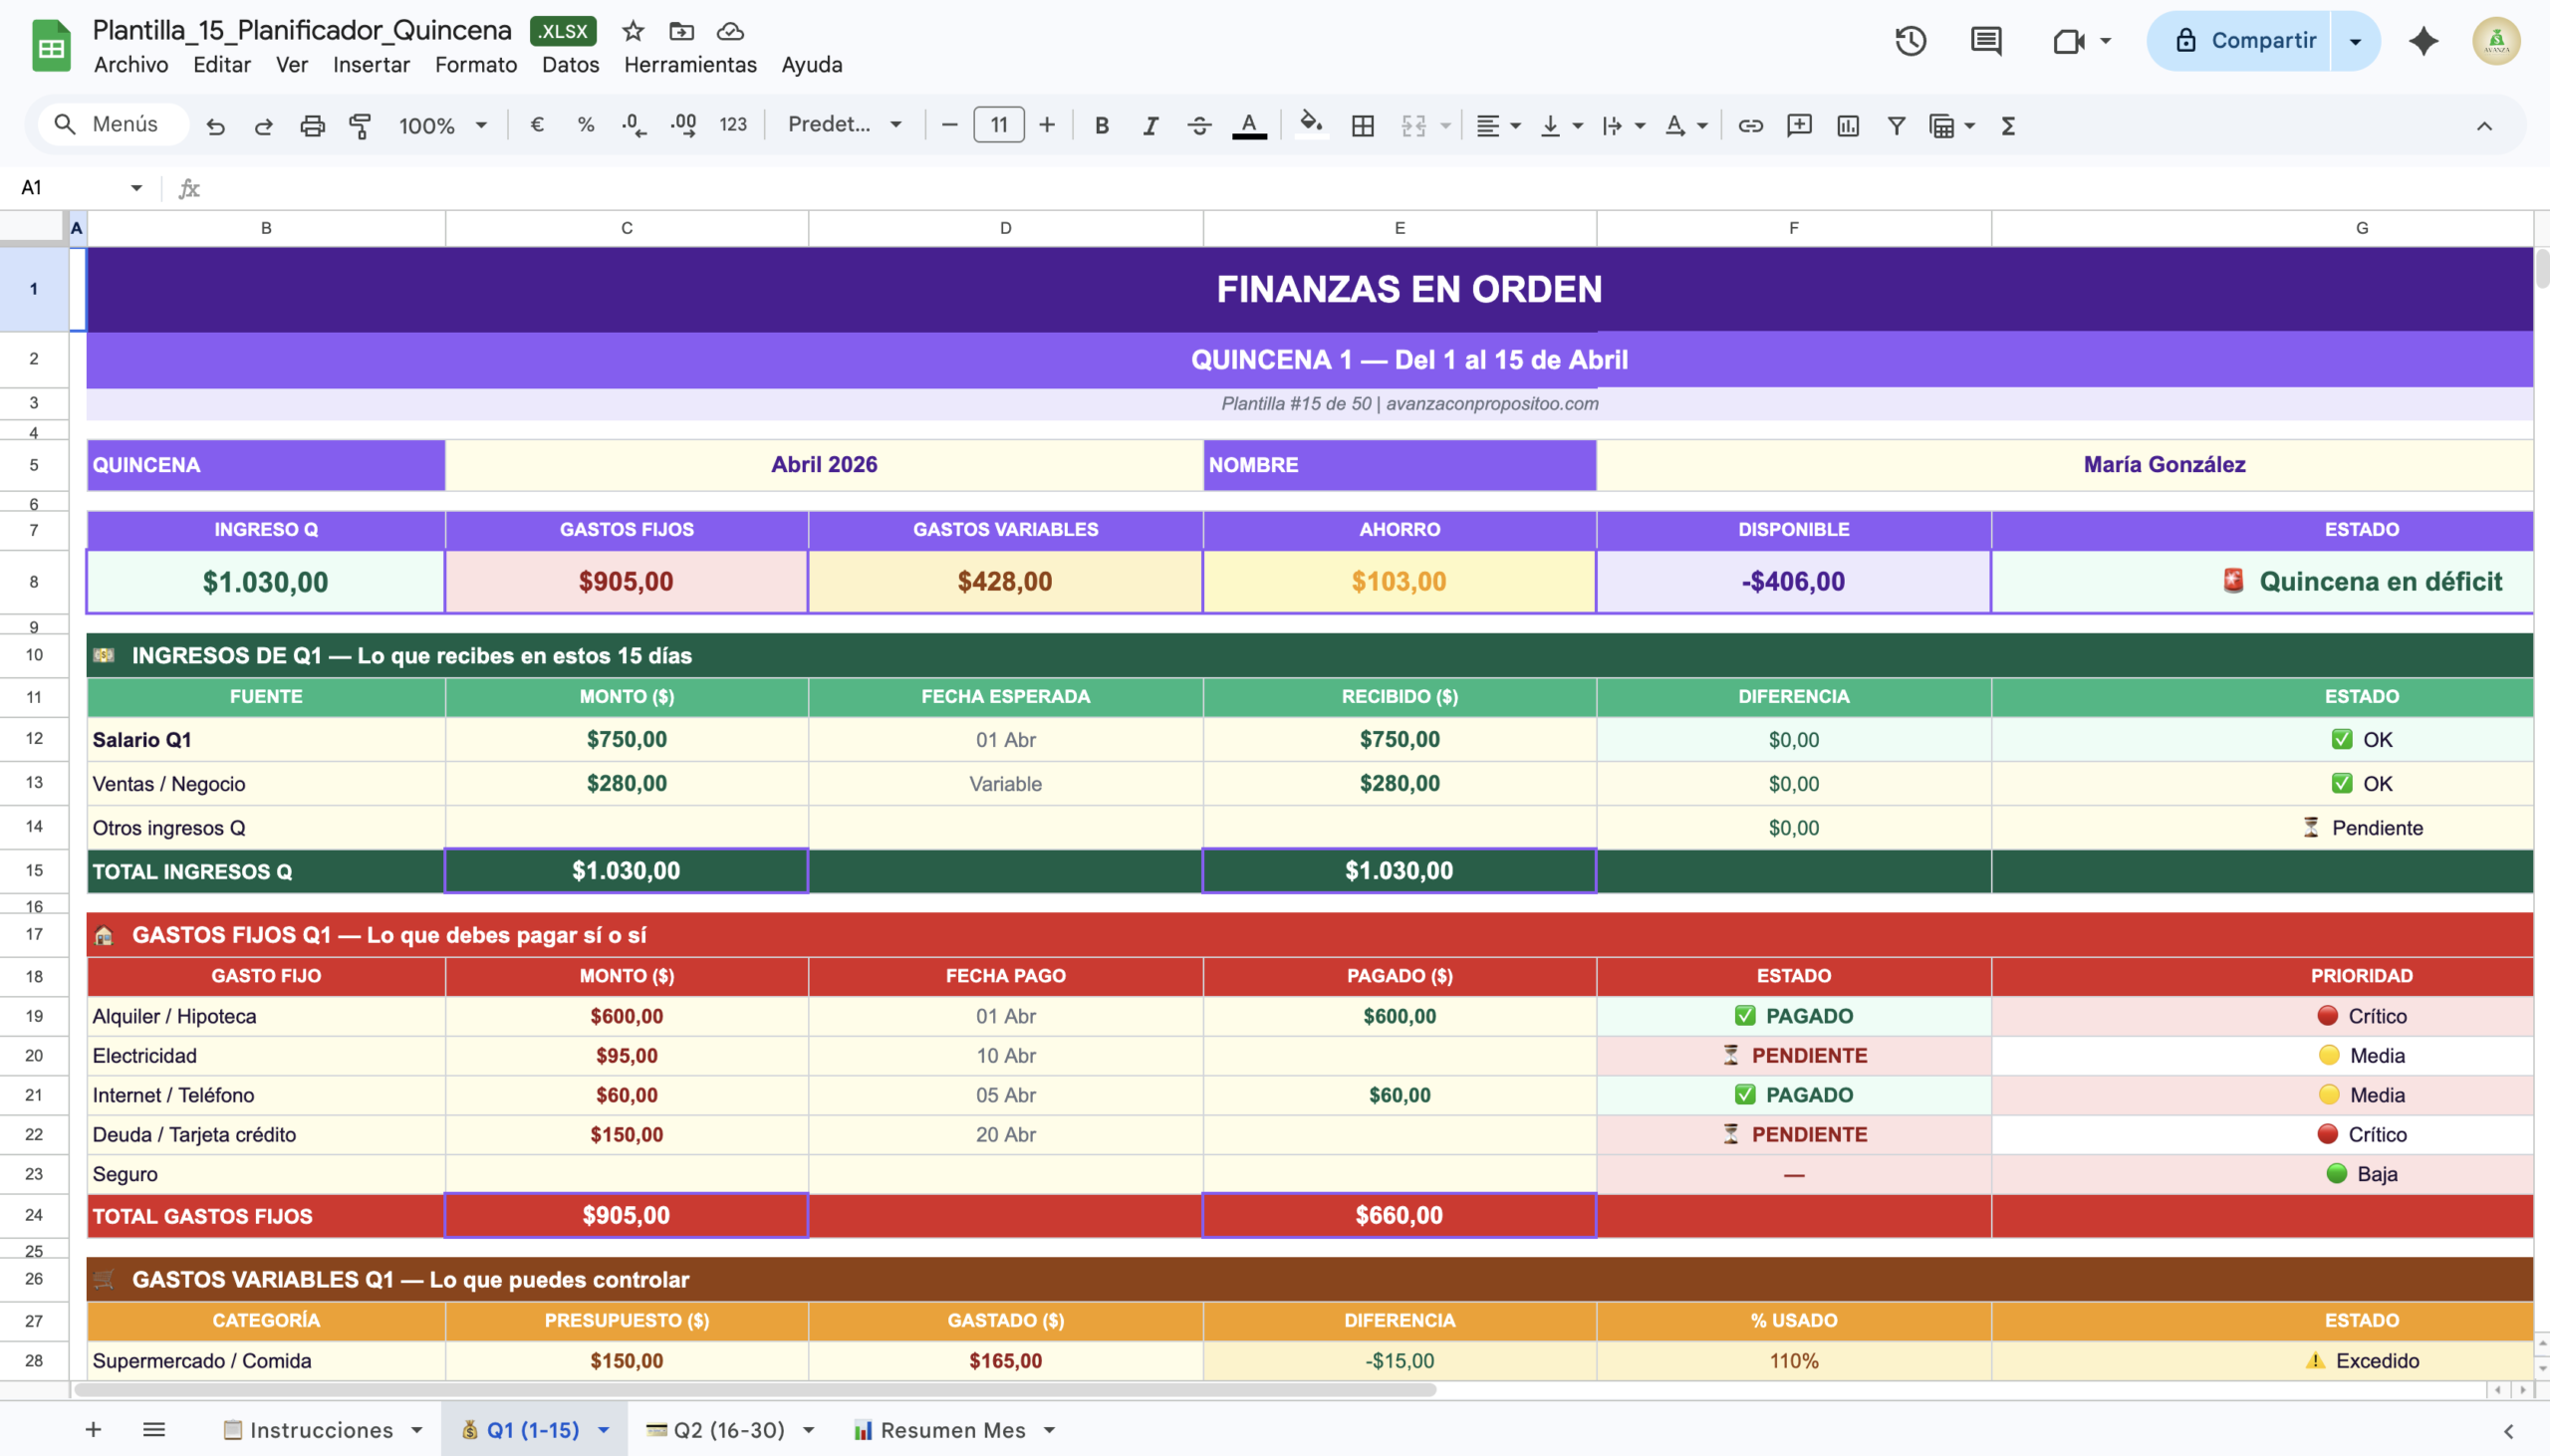Click the paint format roller icon

point(360,126)
